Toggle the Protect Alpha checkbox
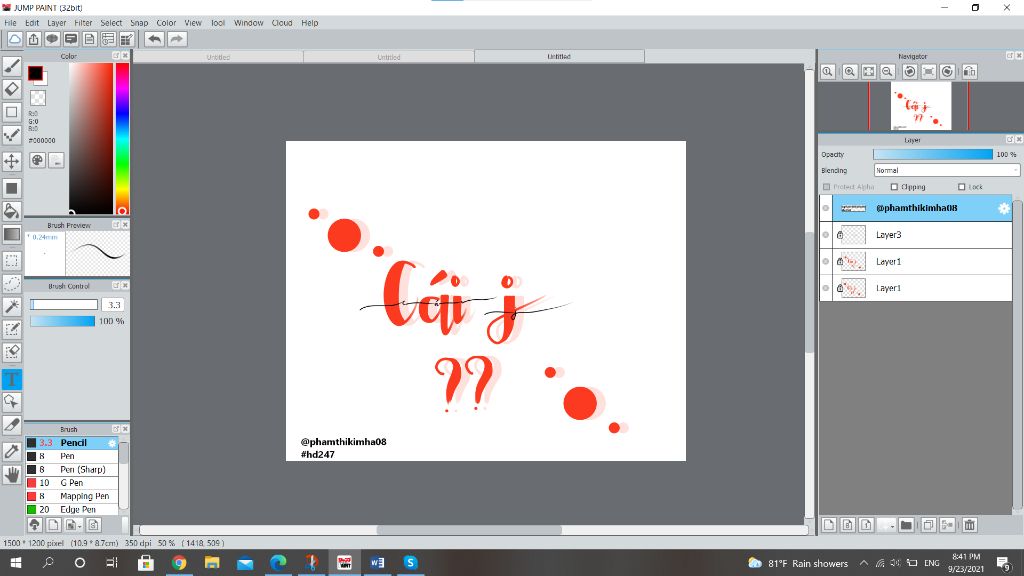Image resolution: width=1024 pixels, height=576 pixels. [826, 187]
